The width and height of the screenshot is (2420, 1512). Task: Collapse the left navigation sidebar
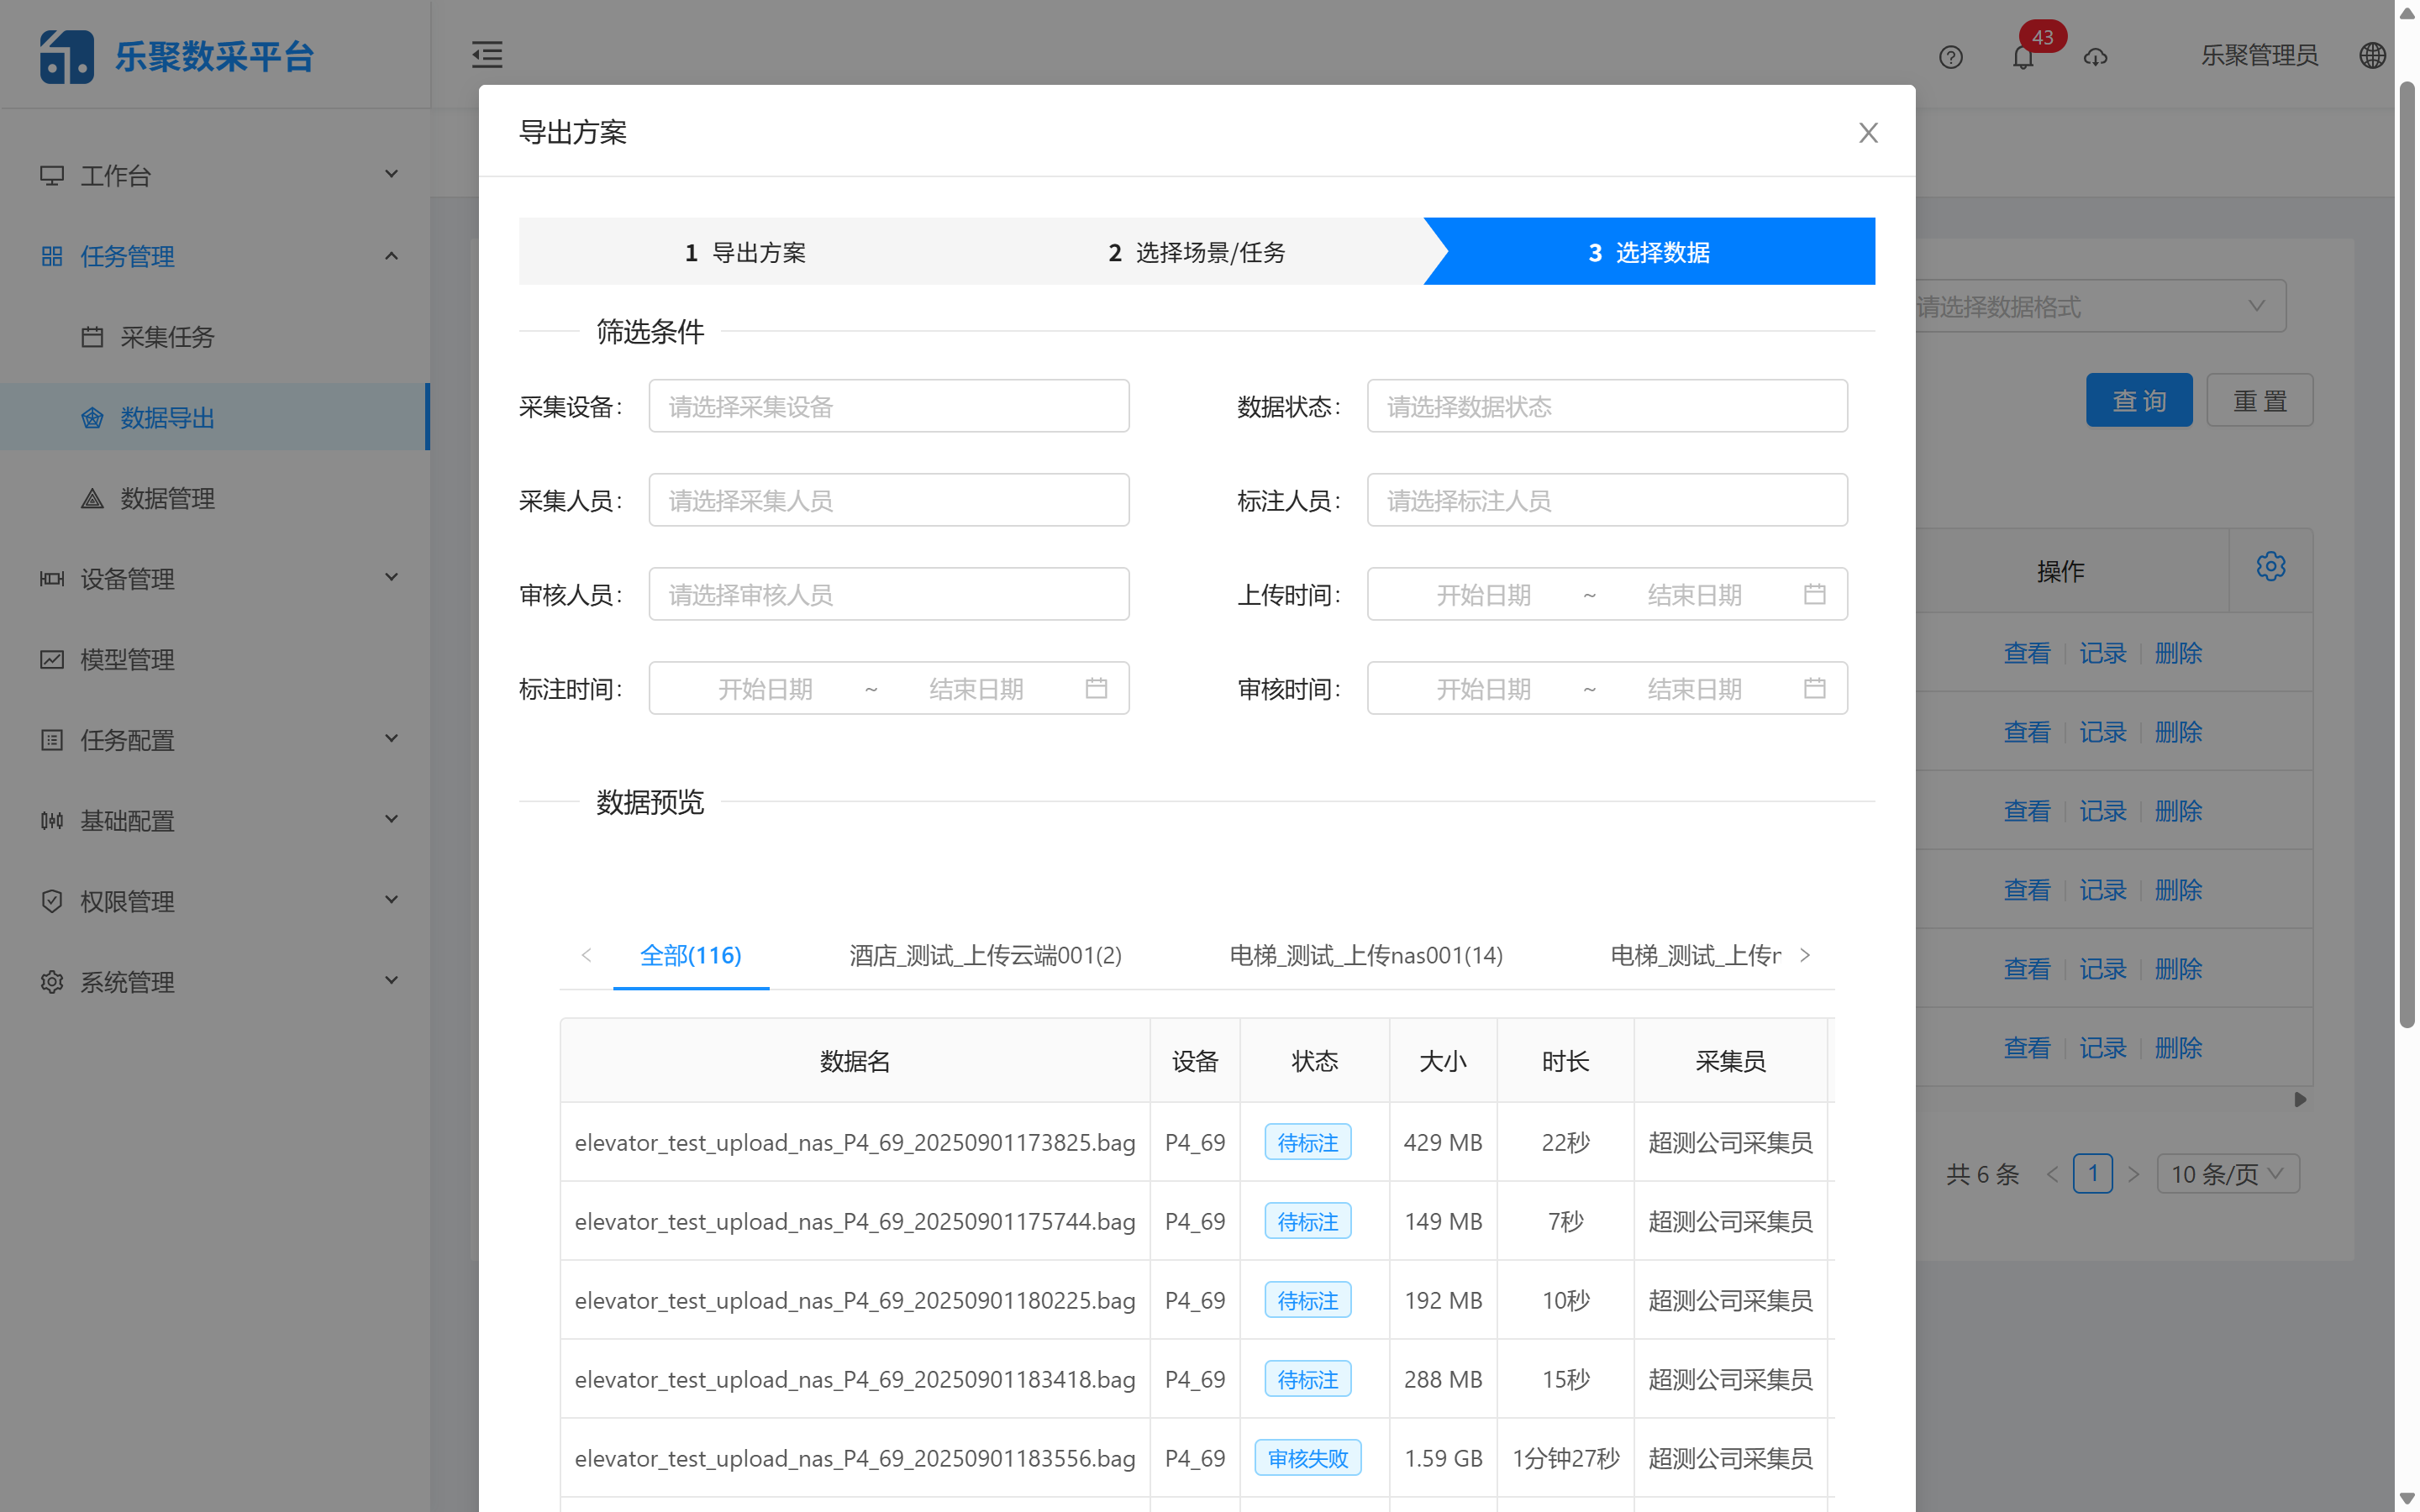pos(487,55)
